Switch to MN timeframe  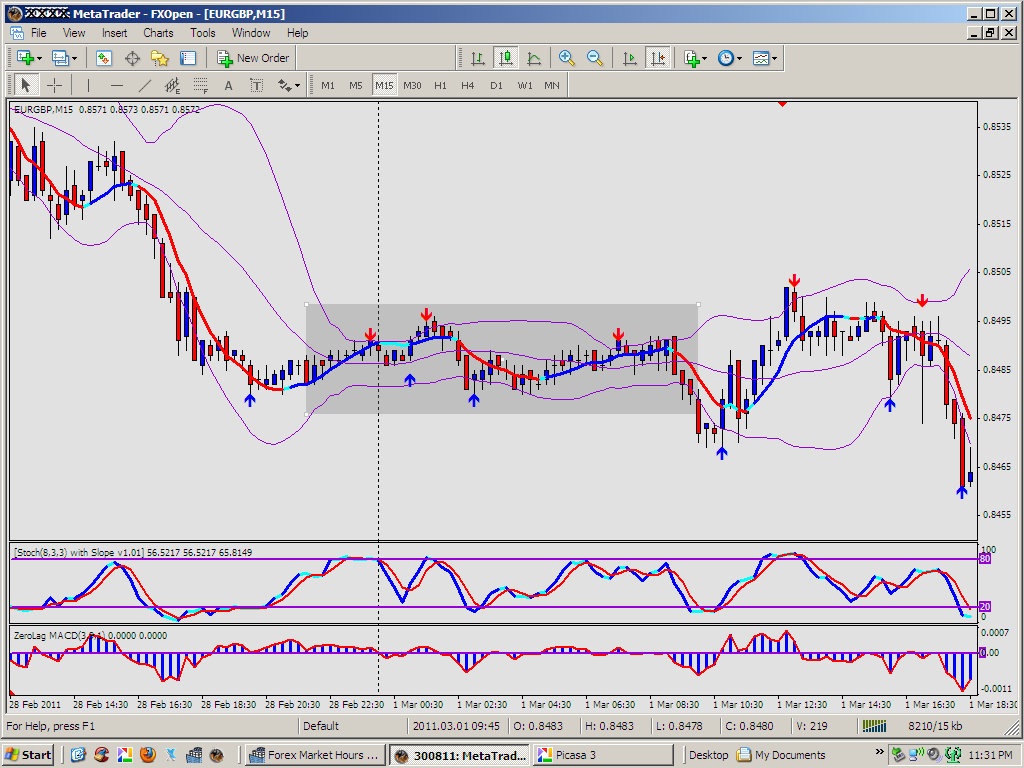point(552,86)
